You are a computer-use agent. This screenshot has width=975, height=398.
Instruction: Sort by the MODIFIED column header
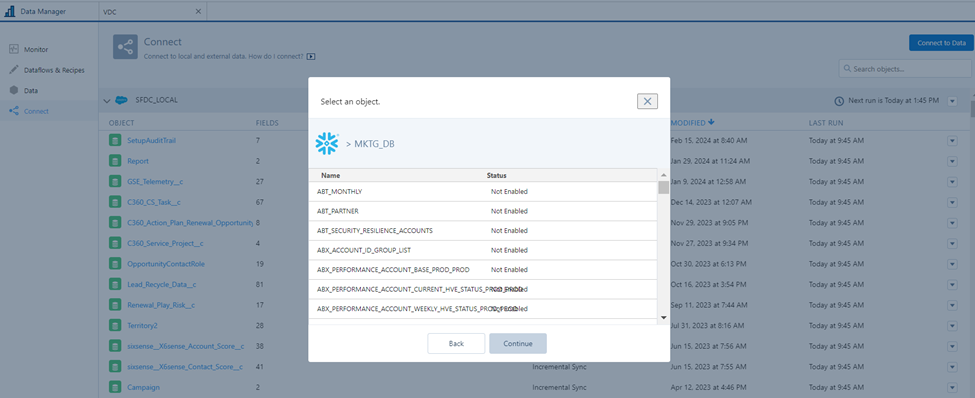pyautogui.click(x=693, y=123)
